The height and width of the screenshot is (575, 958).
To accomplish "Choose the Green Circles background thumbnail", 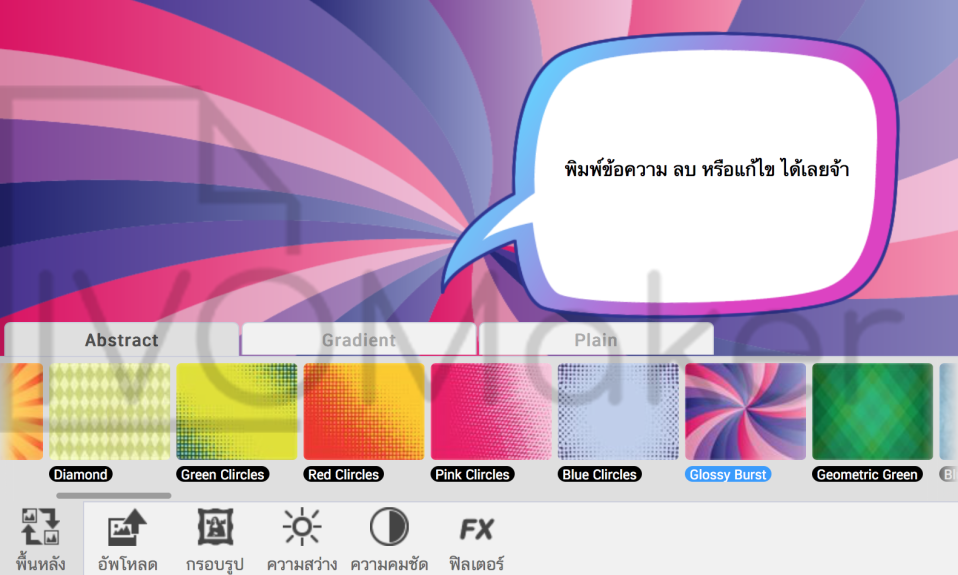I will tap(237, 411).
